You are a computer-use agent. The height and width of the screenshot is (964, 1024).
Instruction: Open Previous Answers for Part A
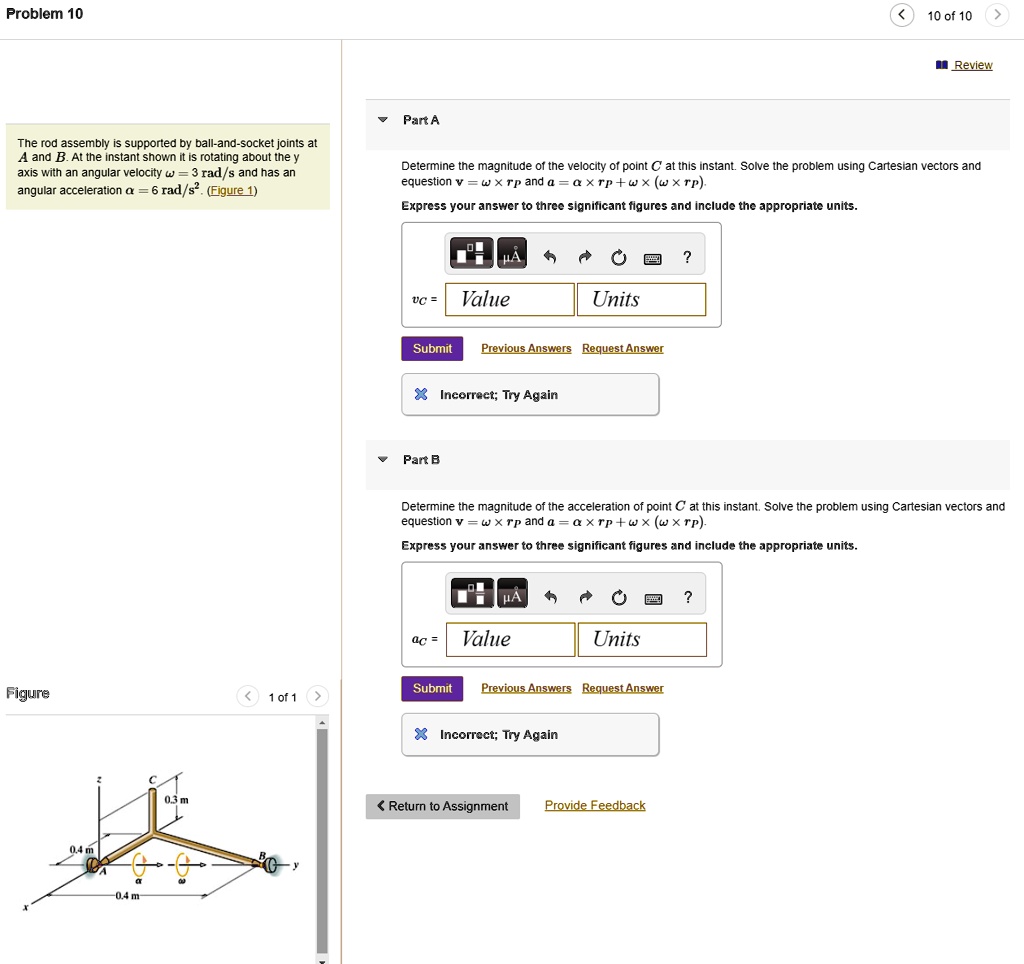526,348
